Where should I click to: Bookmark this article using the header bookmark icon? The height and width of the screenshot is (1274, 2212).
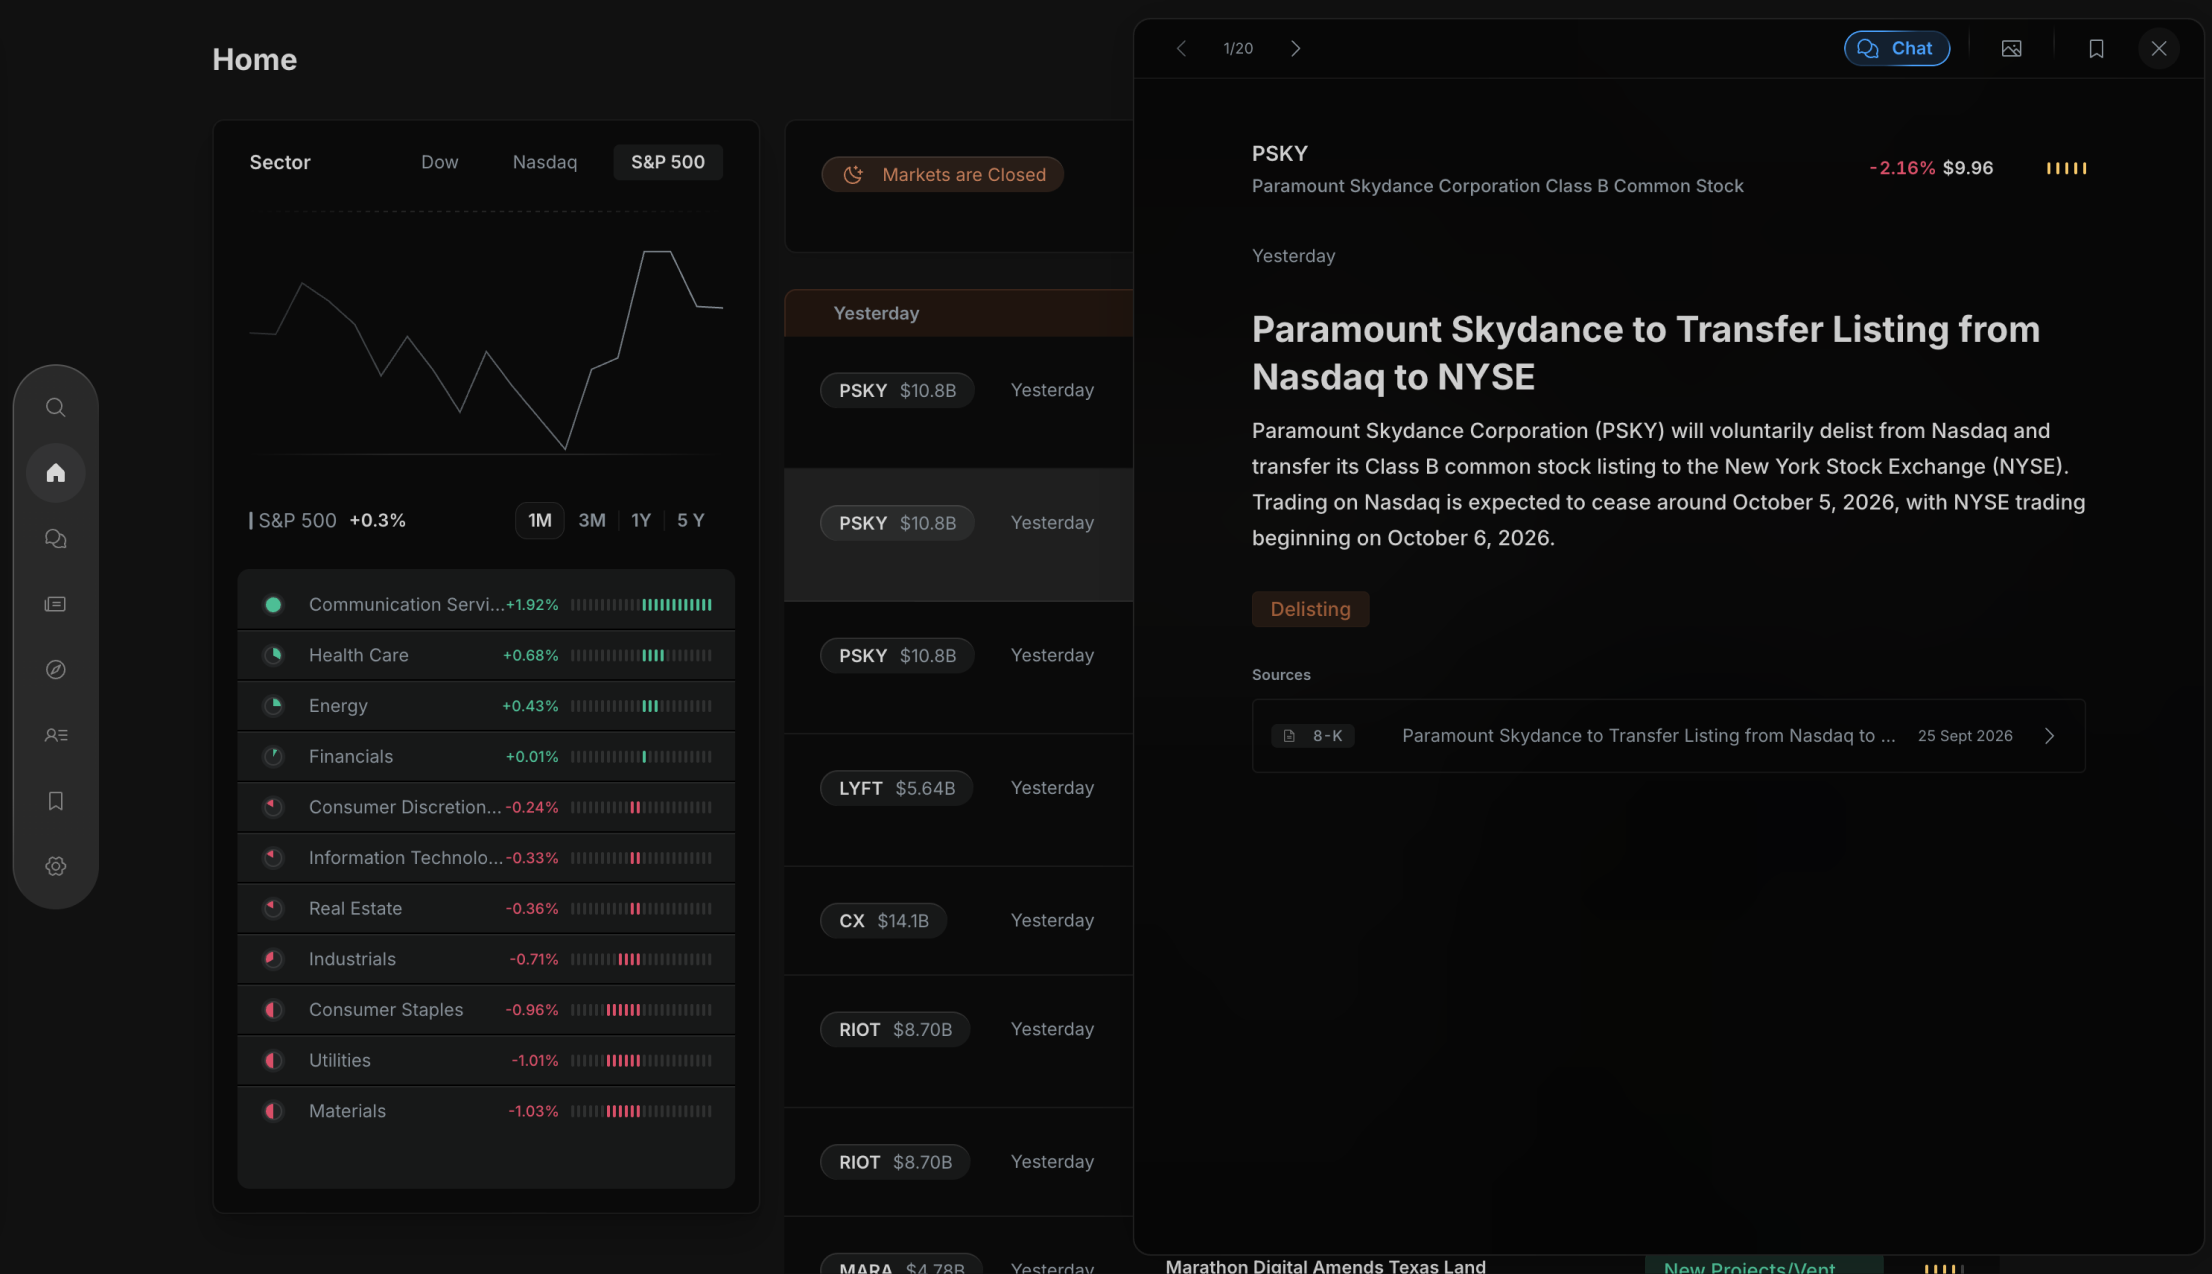[x=2096, y=48]
